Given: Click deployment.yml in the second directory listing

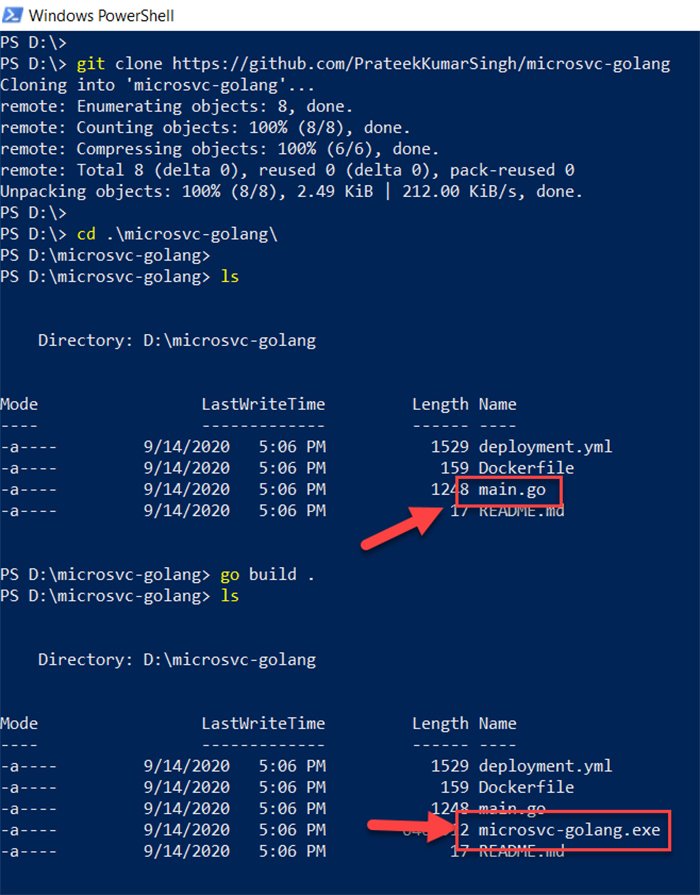Looking at the screenshot, I should [545, 766].
